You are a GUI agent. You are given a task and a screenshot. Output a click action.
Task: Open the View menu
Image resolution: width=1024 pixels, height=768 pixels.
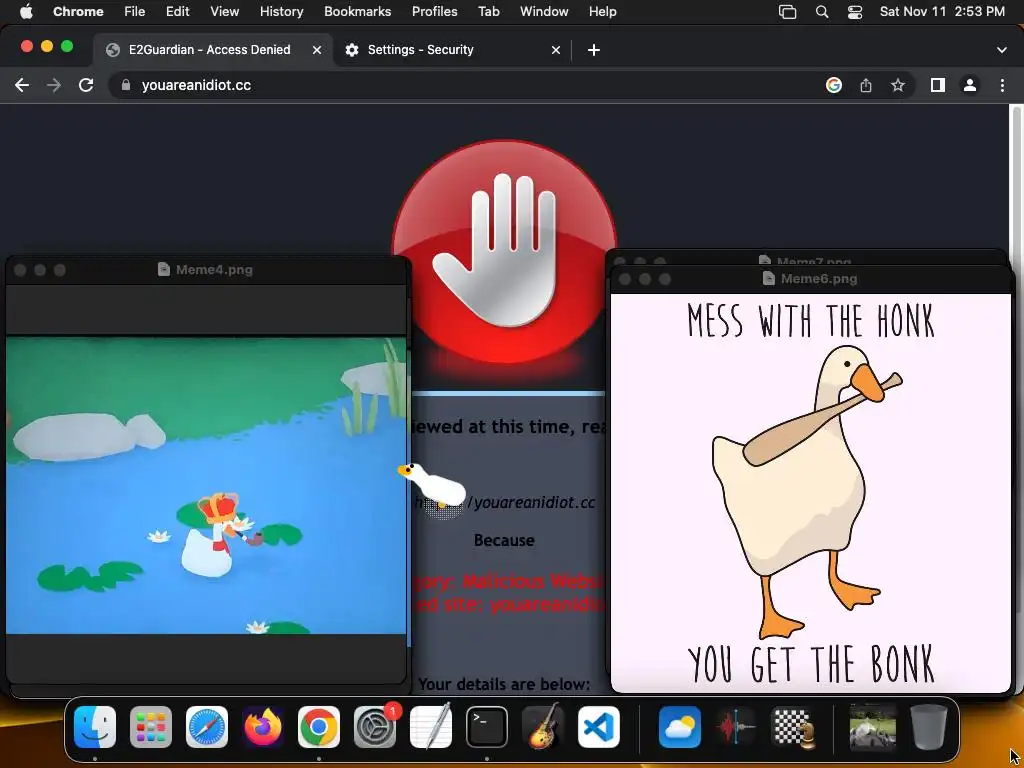(x=225, y=12)
